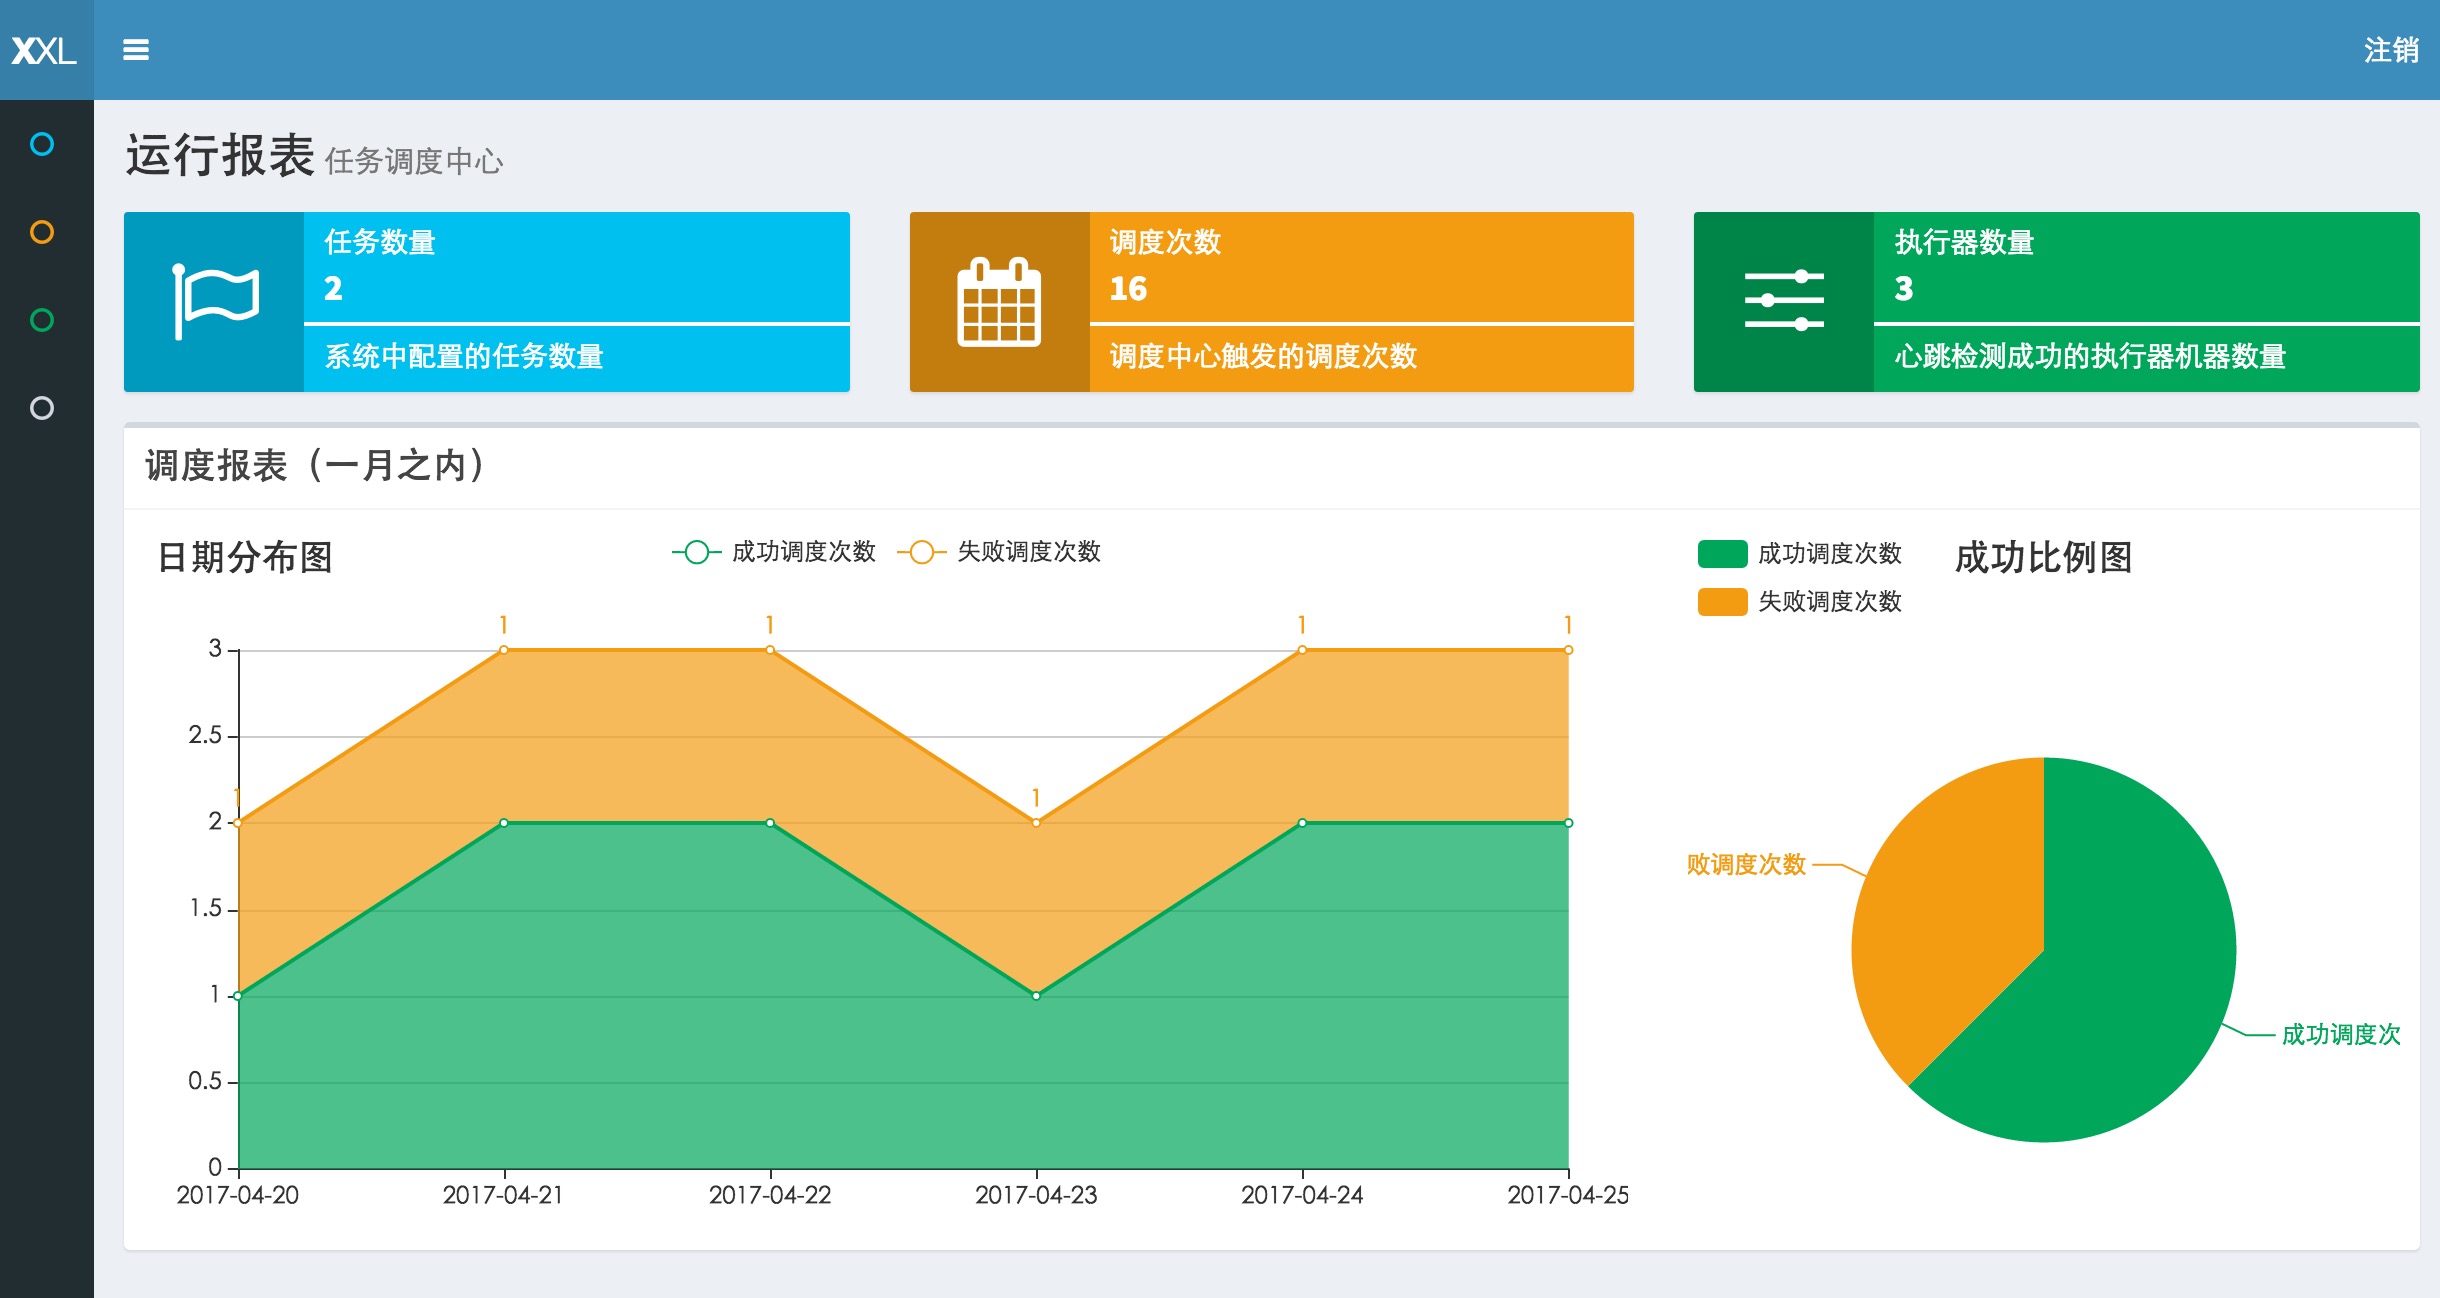Click the 2017-04-21 success data point
The height and width of the screenshot is (1298, 2440).
click(x=504, y=823)
